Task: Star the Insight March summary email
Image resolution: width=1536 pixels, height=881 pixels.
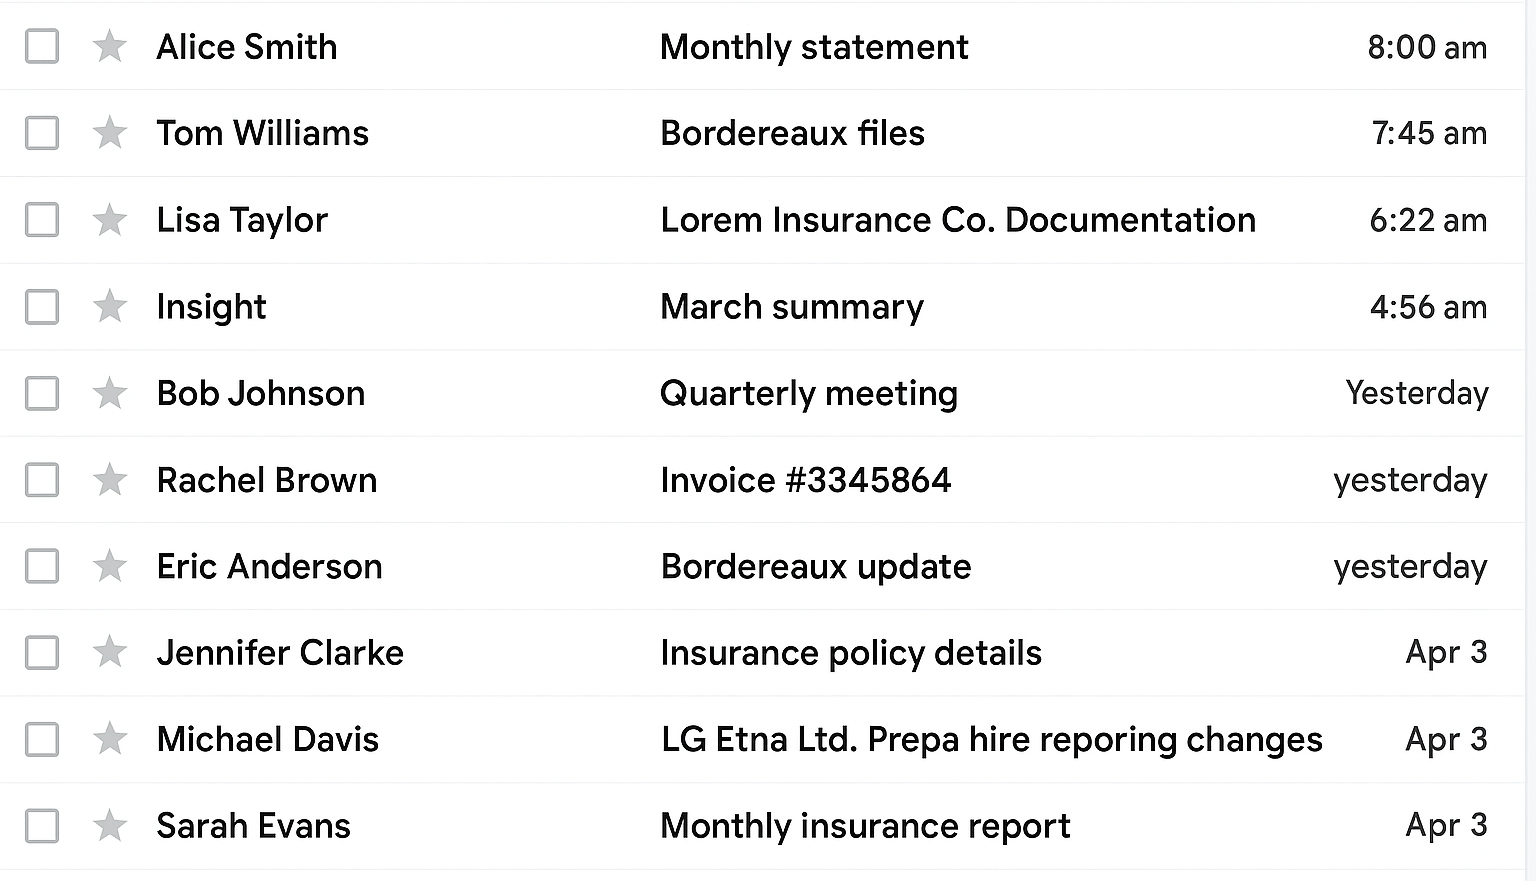Action: tap(109, 306)
